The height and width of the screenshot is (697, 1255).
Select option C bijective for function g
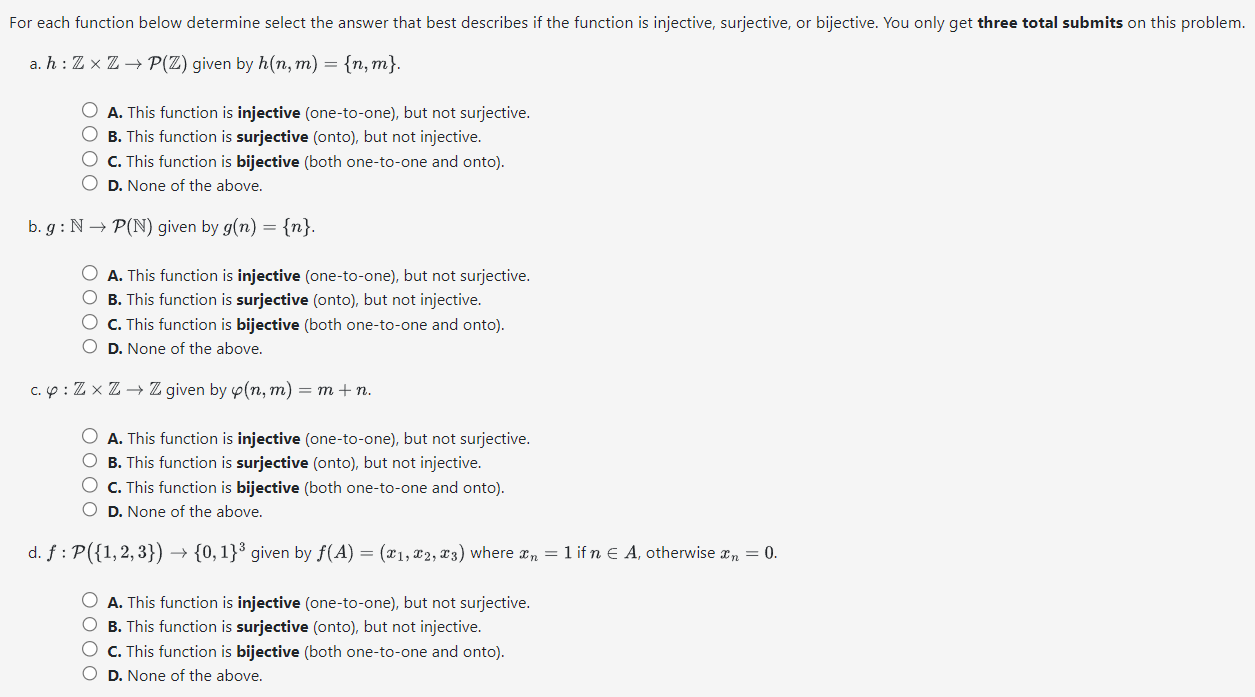coord(89,321)
